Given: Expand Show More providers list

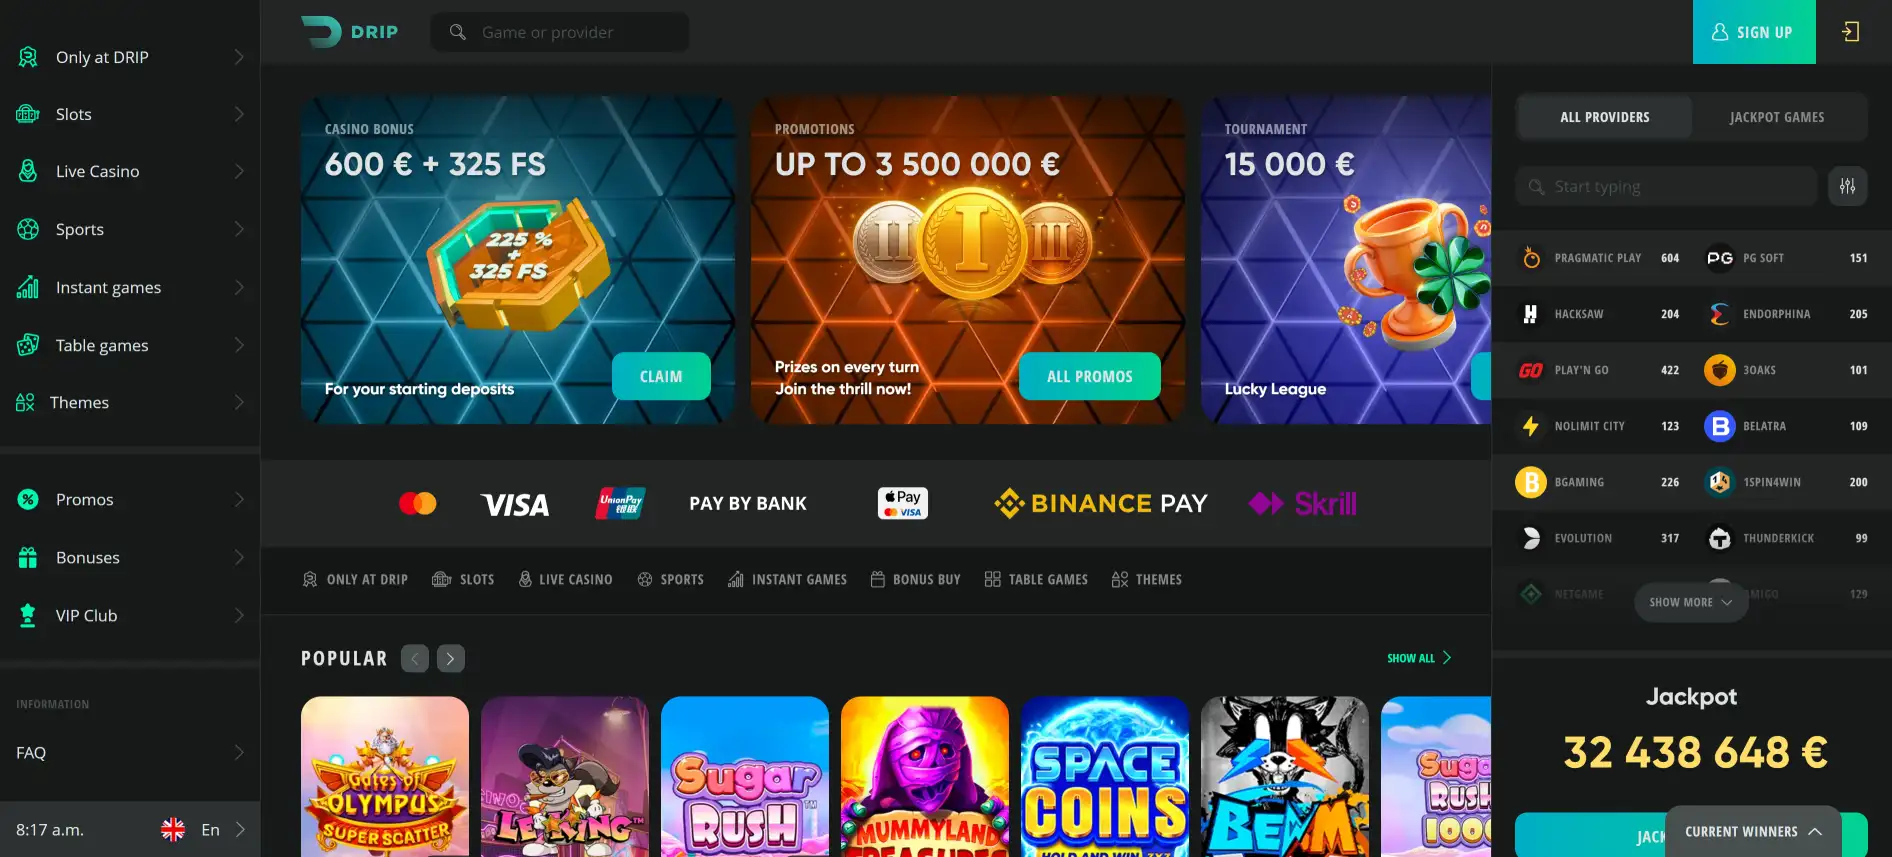Looking at the screenshot, I should click(x=1691, y=602).
